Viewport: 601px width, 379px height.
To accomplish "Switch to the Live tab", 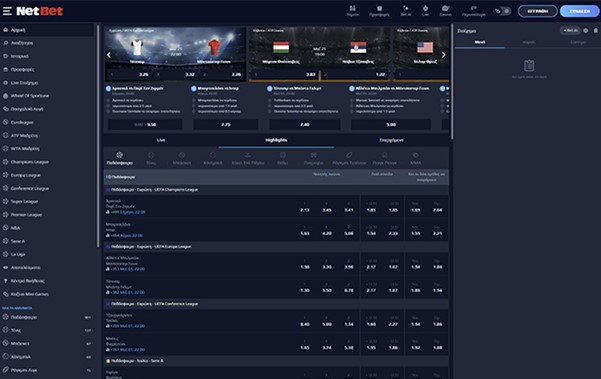I will pos(161,140).
